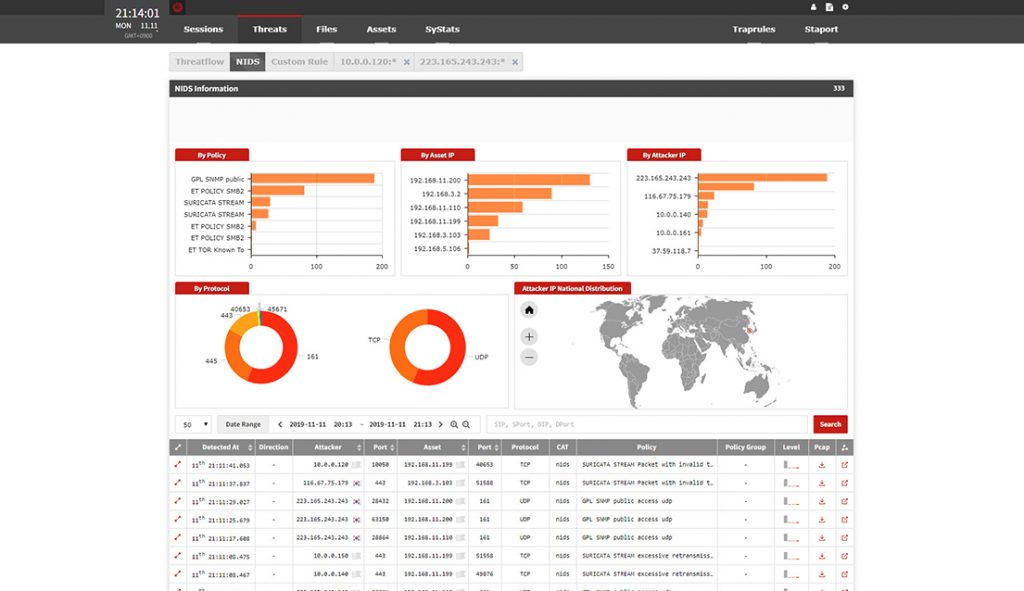Open first row's external link icon

click(x=844, y=465)
